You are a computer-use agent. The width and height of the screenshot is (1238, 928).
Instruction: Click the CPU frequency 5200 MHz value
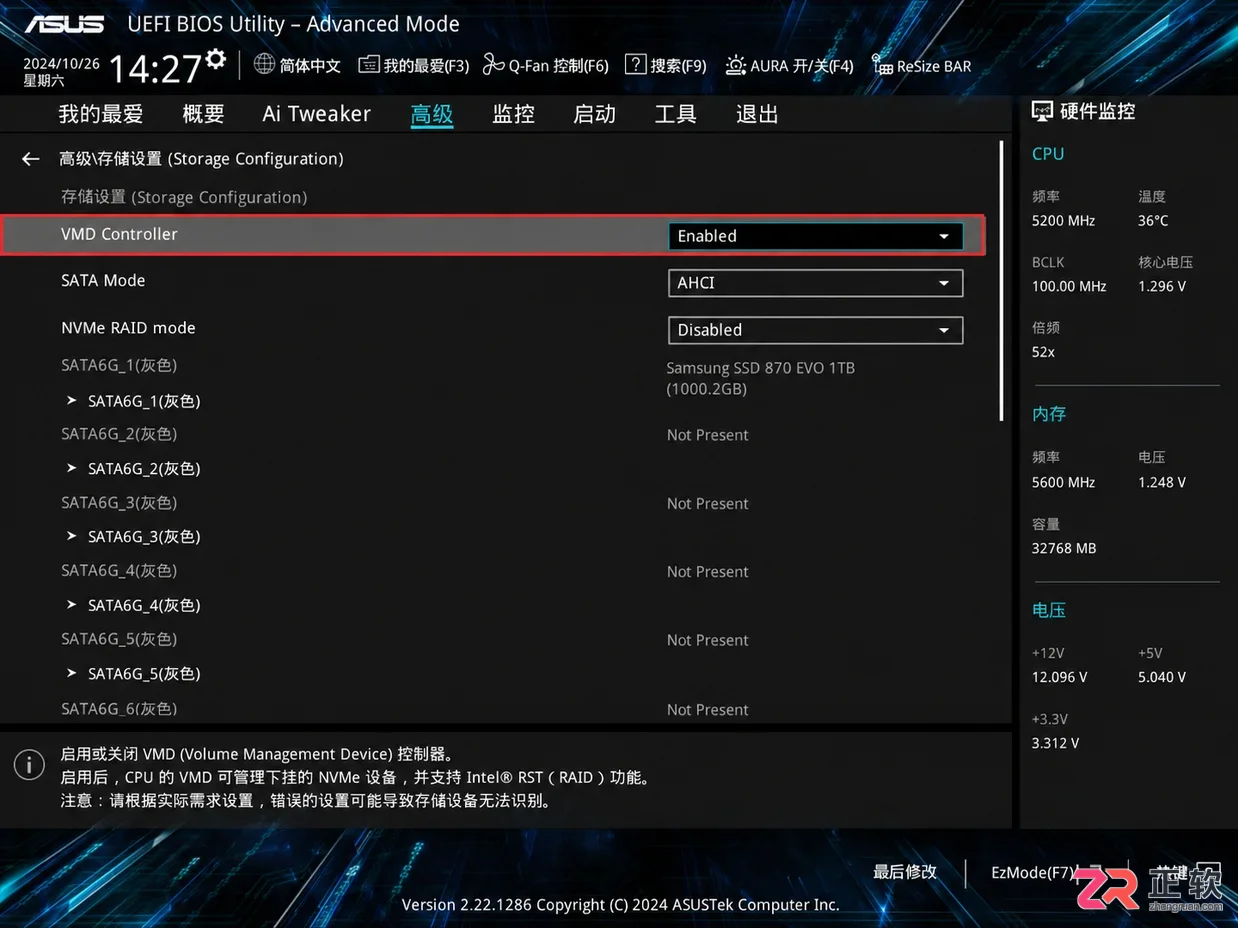pyautogui.click(x=1063, y=221)
